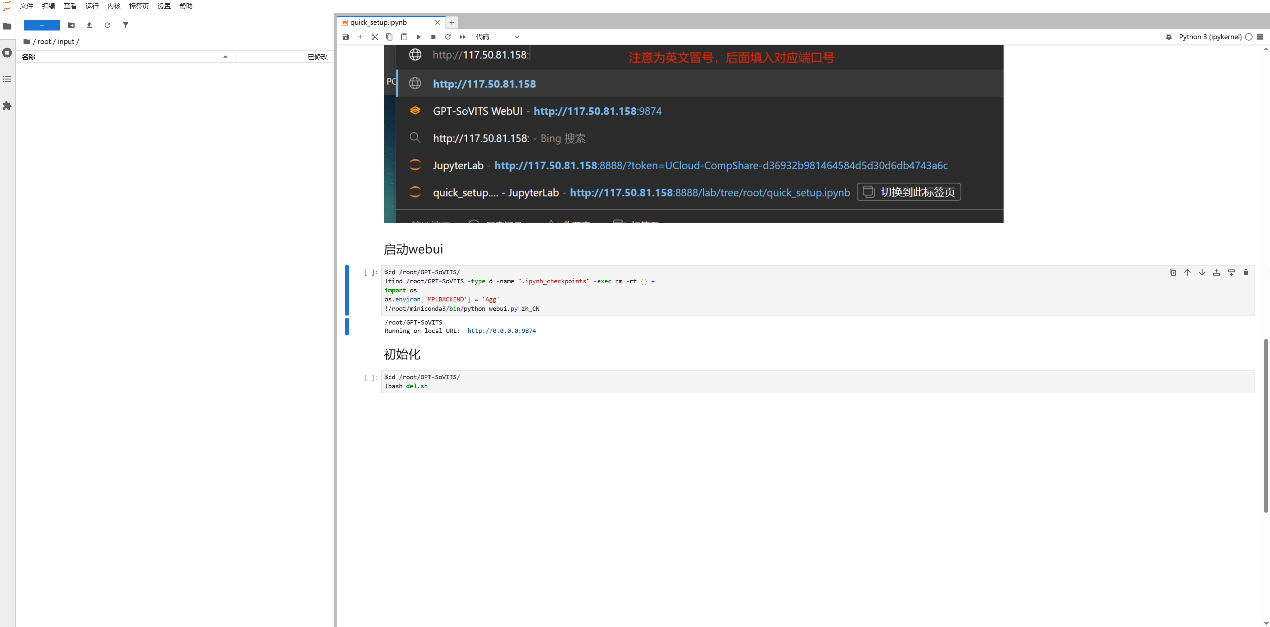Interrupt the kernel with stop button
The width and height of the screenshot is (1270, 627).
click(x=433, y=37)
